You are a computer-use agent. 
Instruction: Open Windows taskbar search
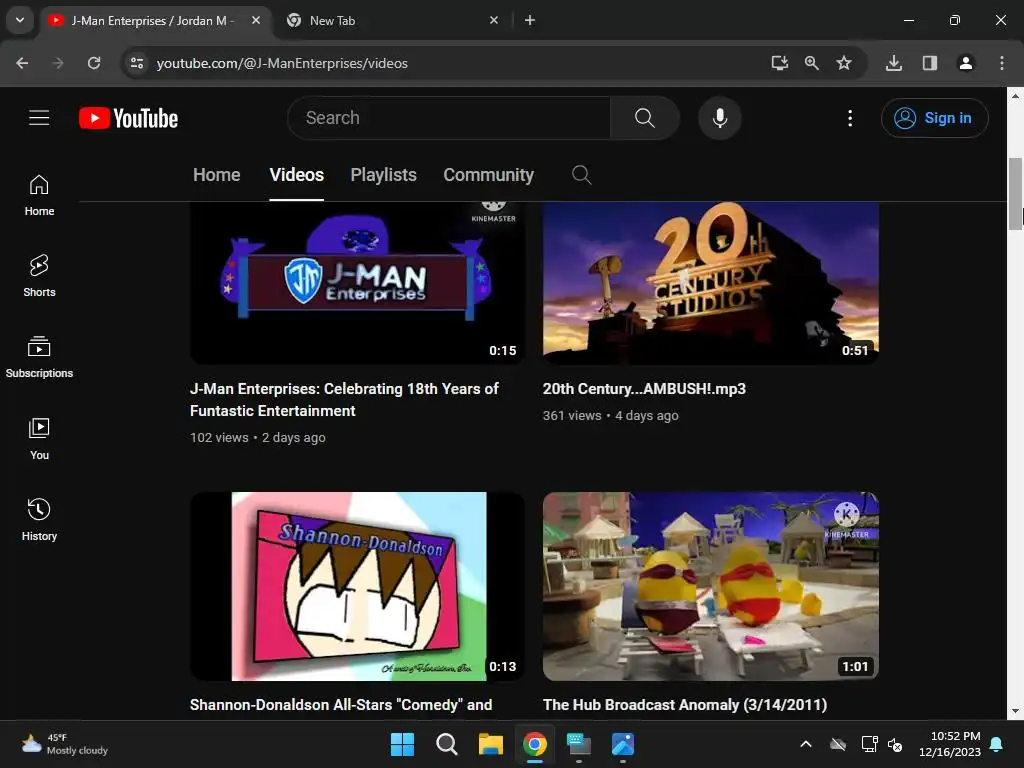(447, 744)
